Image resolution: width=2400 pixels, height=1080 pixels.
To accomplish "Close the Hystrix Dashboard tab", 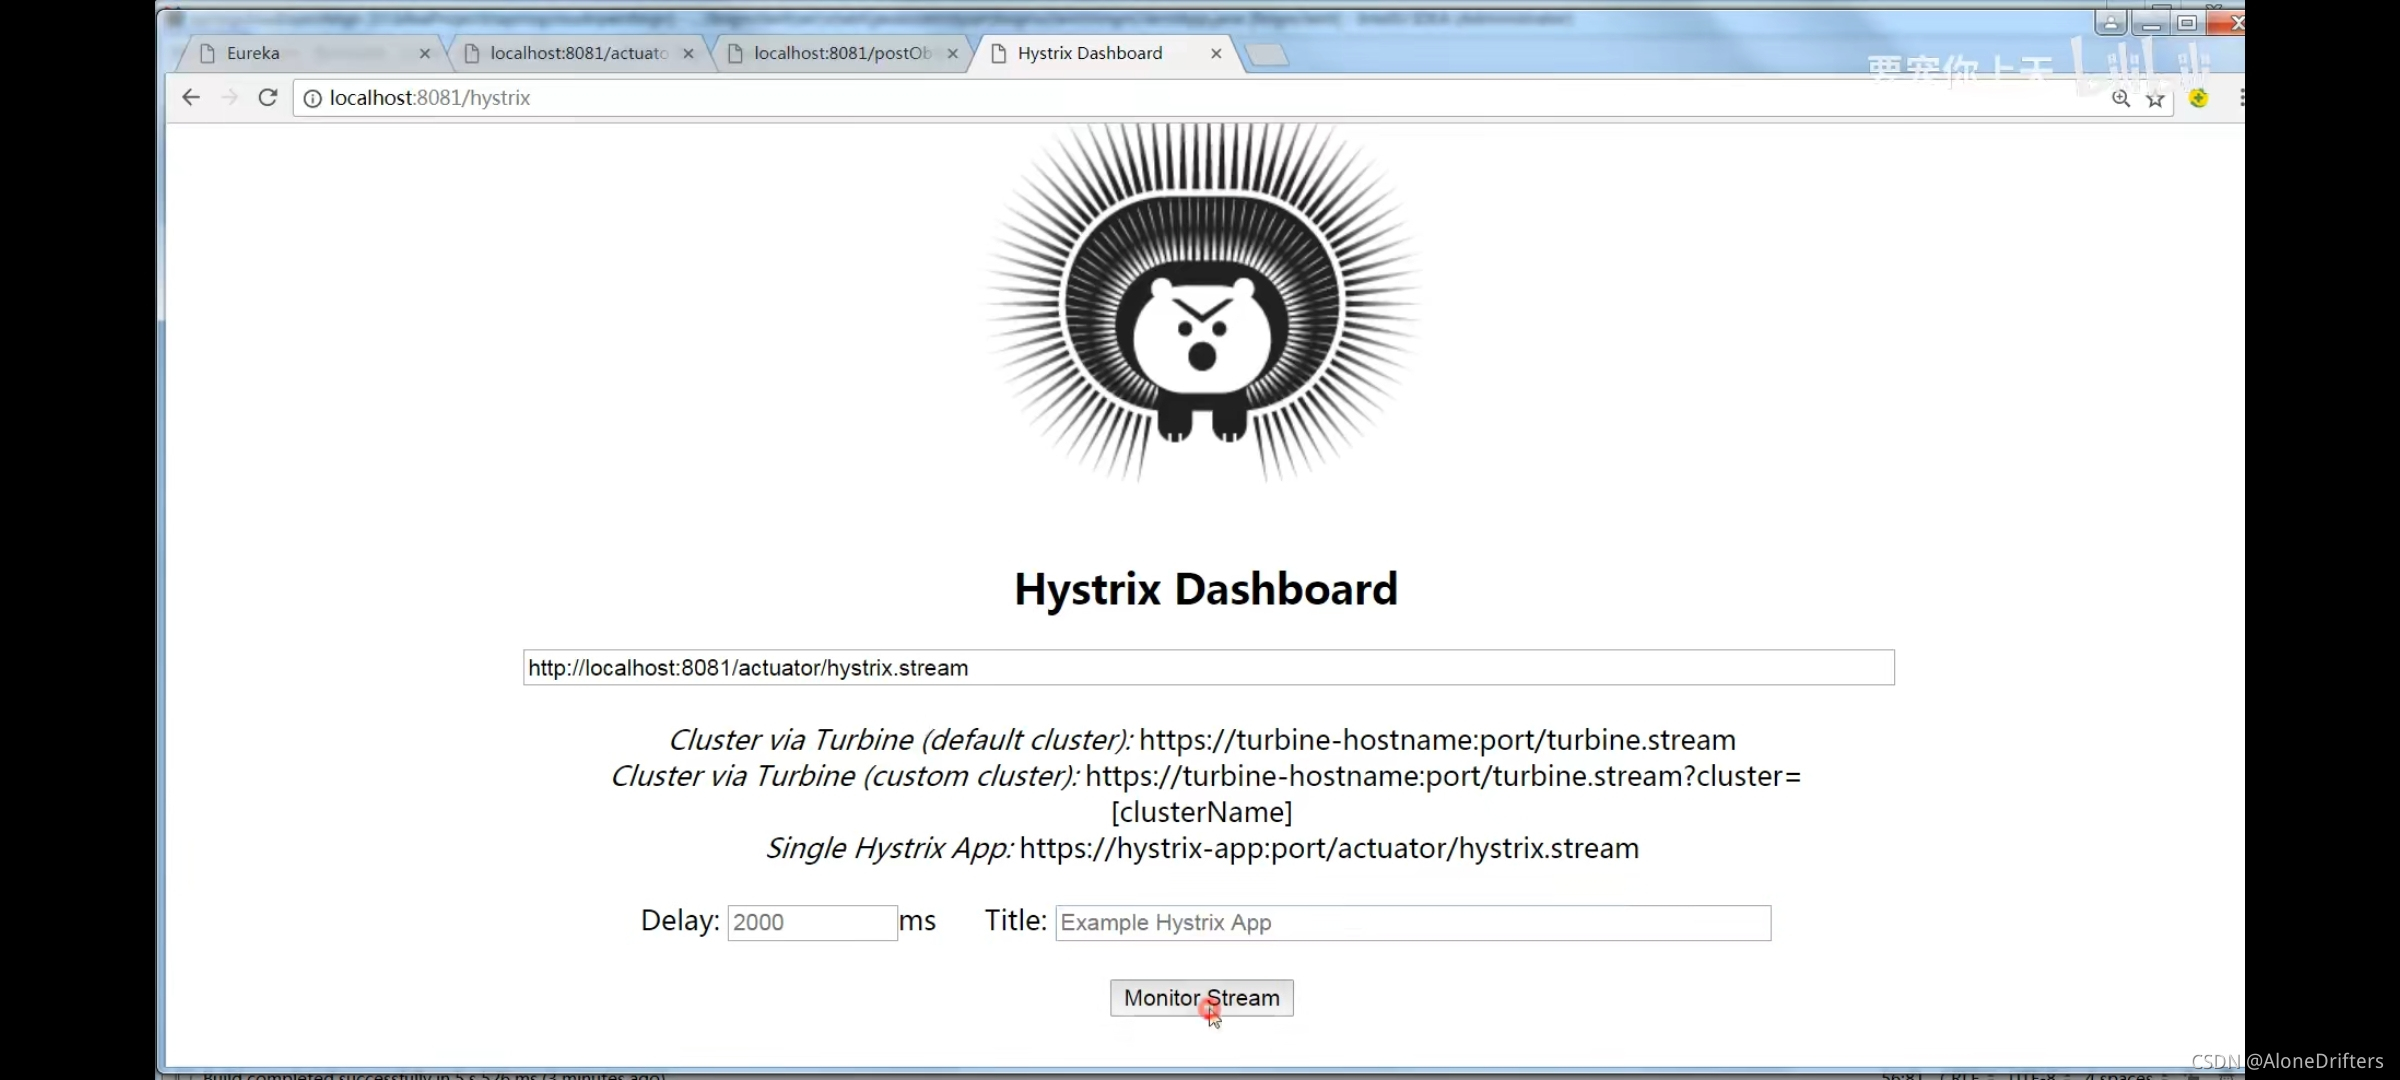I will point(1216,53).
